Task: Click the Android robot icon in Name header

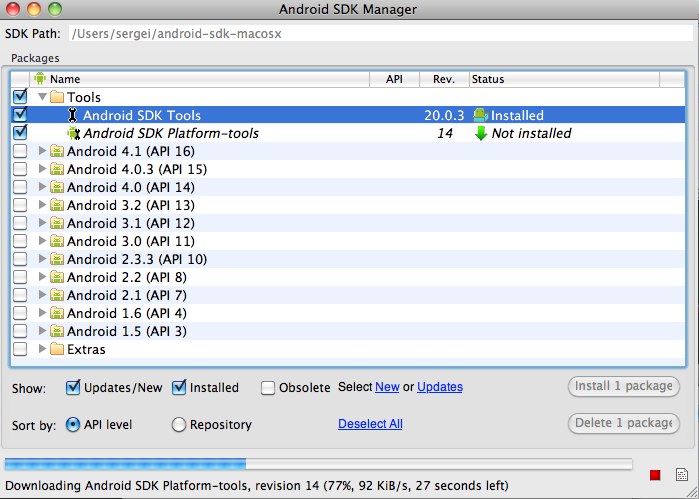Action: (40, 78)
